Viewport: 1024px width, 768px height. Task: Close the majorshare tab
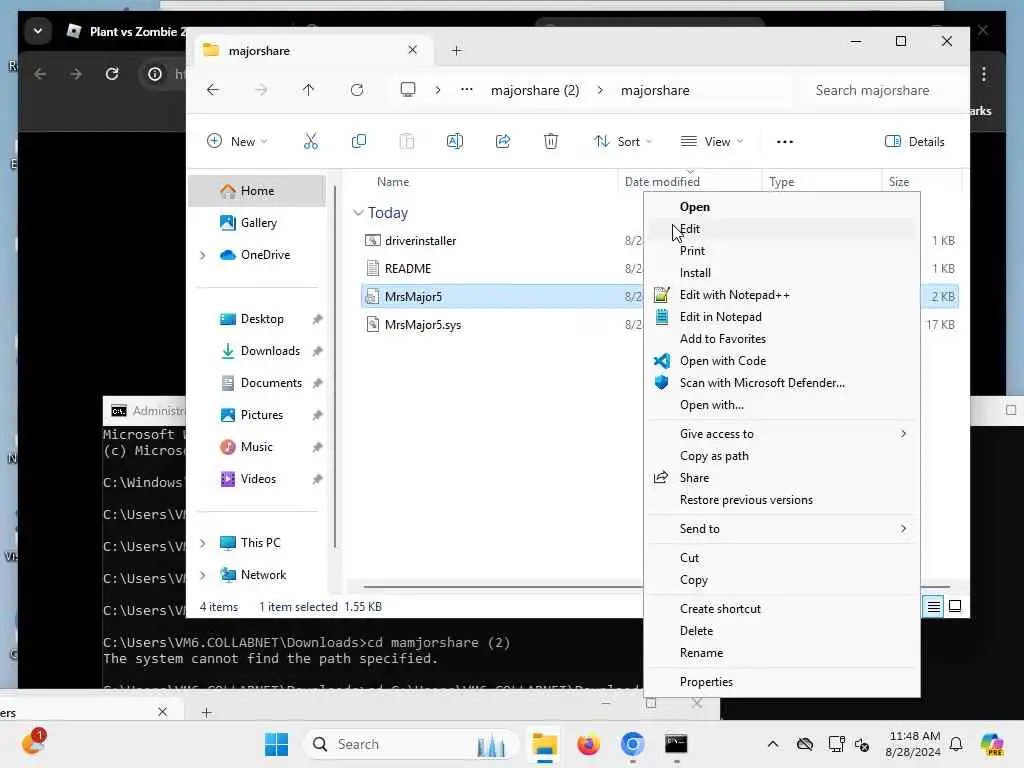[413, 50]
